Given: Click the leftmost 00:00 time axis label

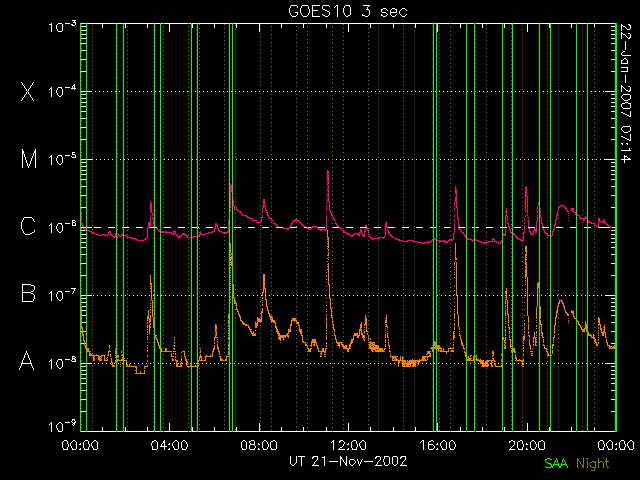Looking at the screenshot, I should (80, 445).
